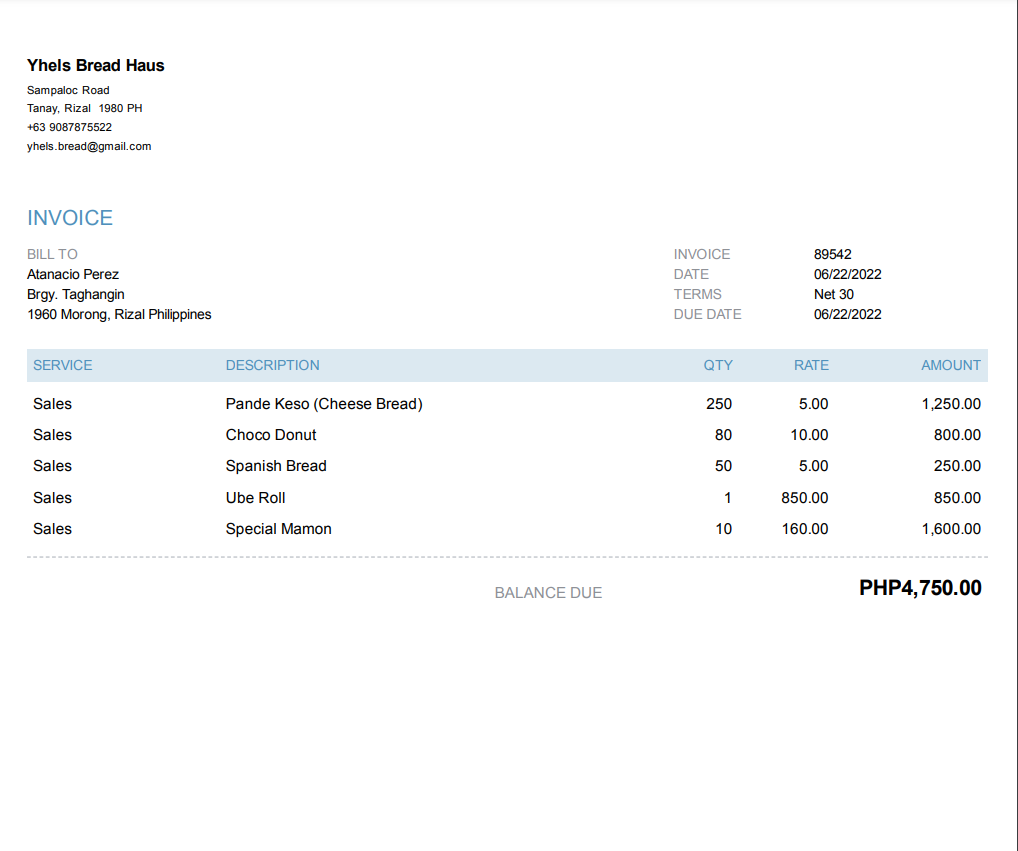This screenshot has width=1018, height=851.
Task: Click the AMOUNT column header
Action: [x=950, y=365]
